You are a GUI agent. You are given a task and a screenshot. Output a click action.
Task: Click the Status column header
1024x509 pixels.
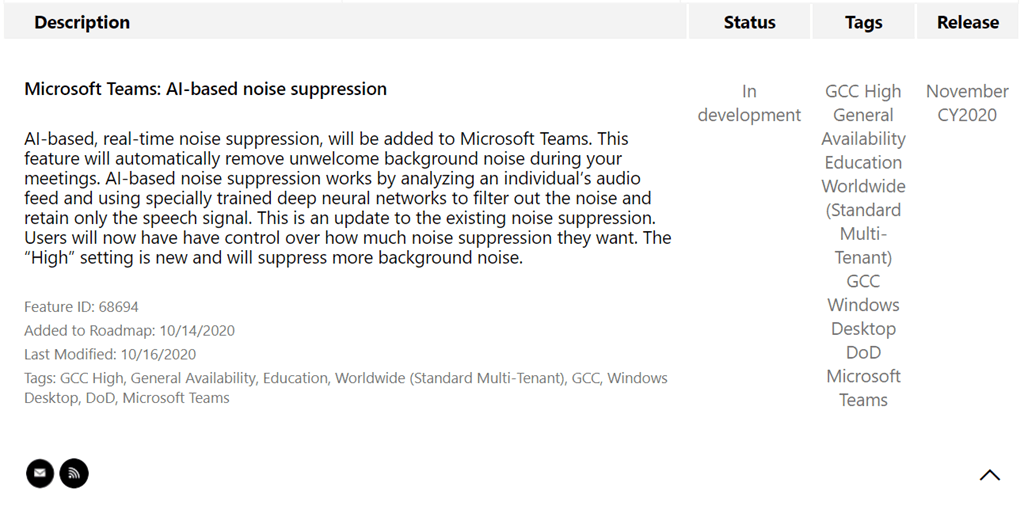[x=749, y=22]
